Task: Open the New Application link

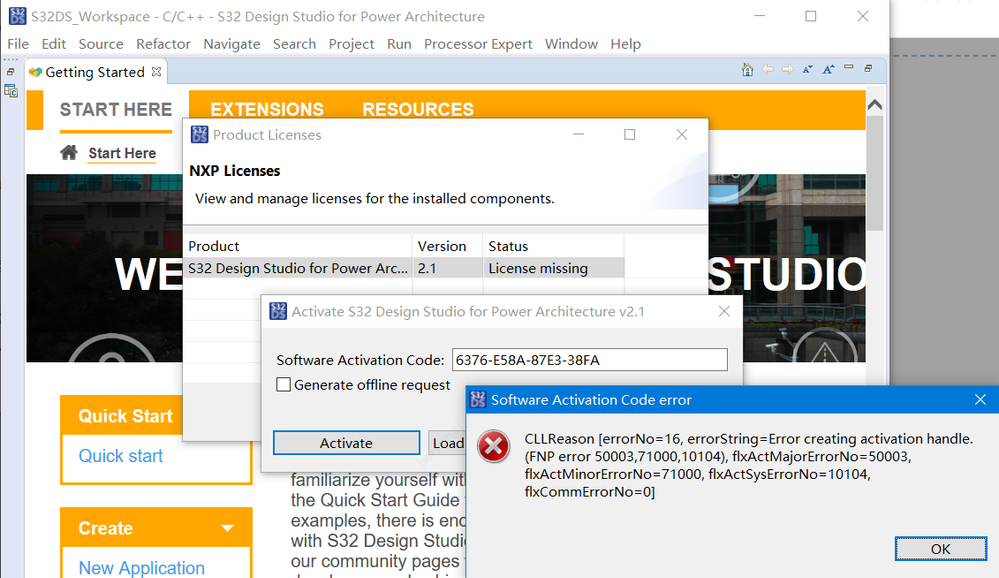Action: click(141, 567)
